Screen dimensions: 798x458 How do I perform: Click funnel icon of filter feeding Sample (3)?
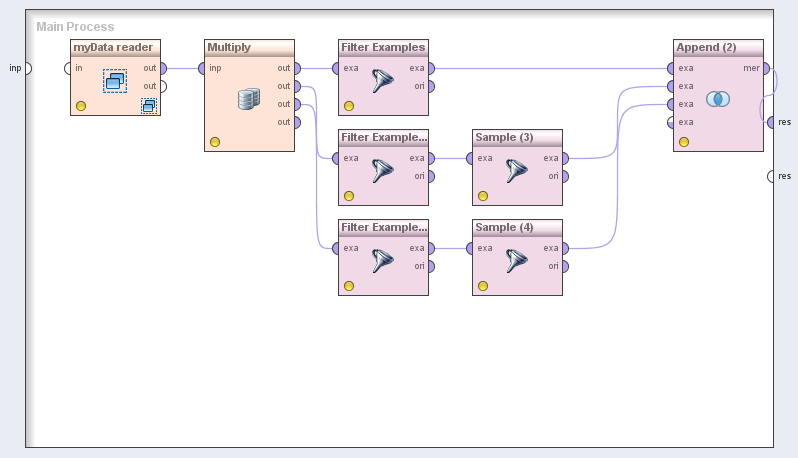pyautogui.click(x=383, y=171)
